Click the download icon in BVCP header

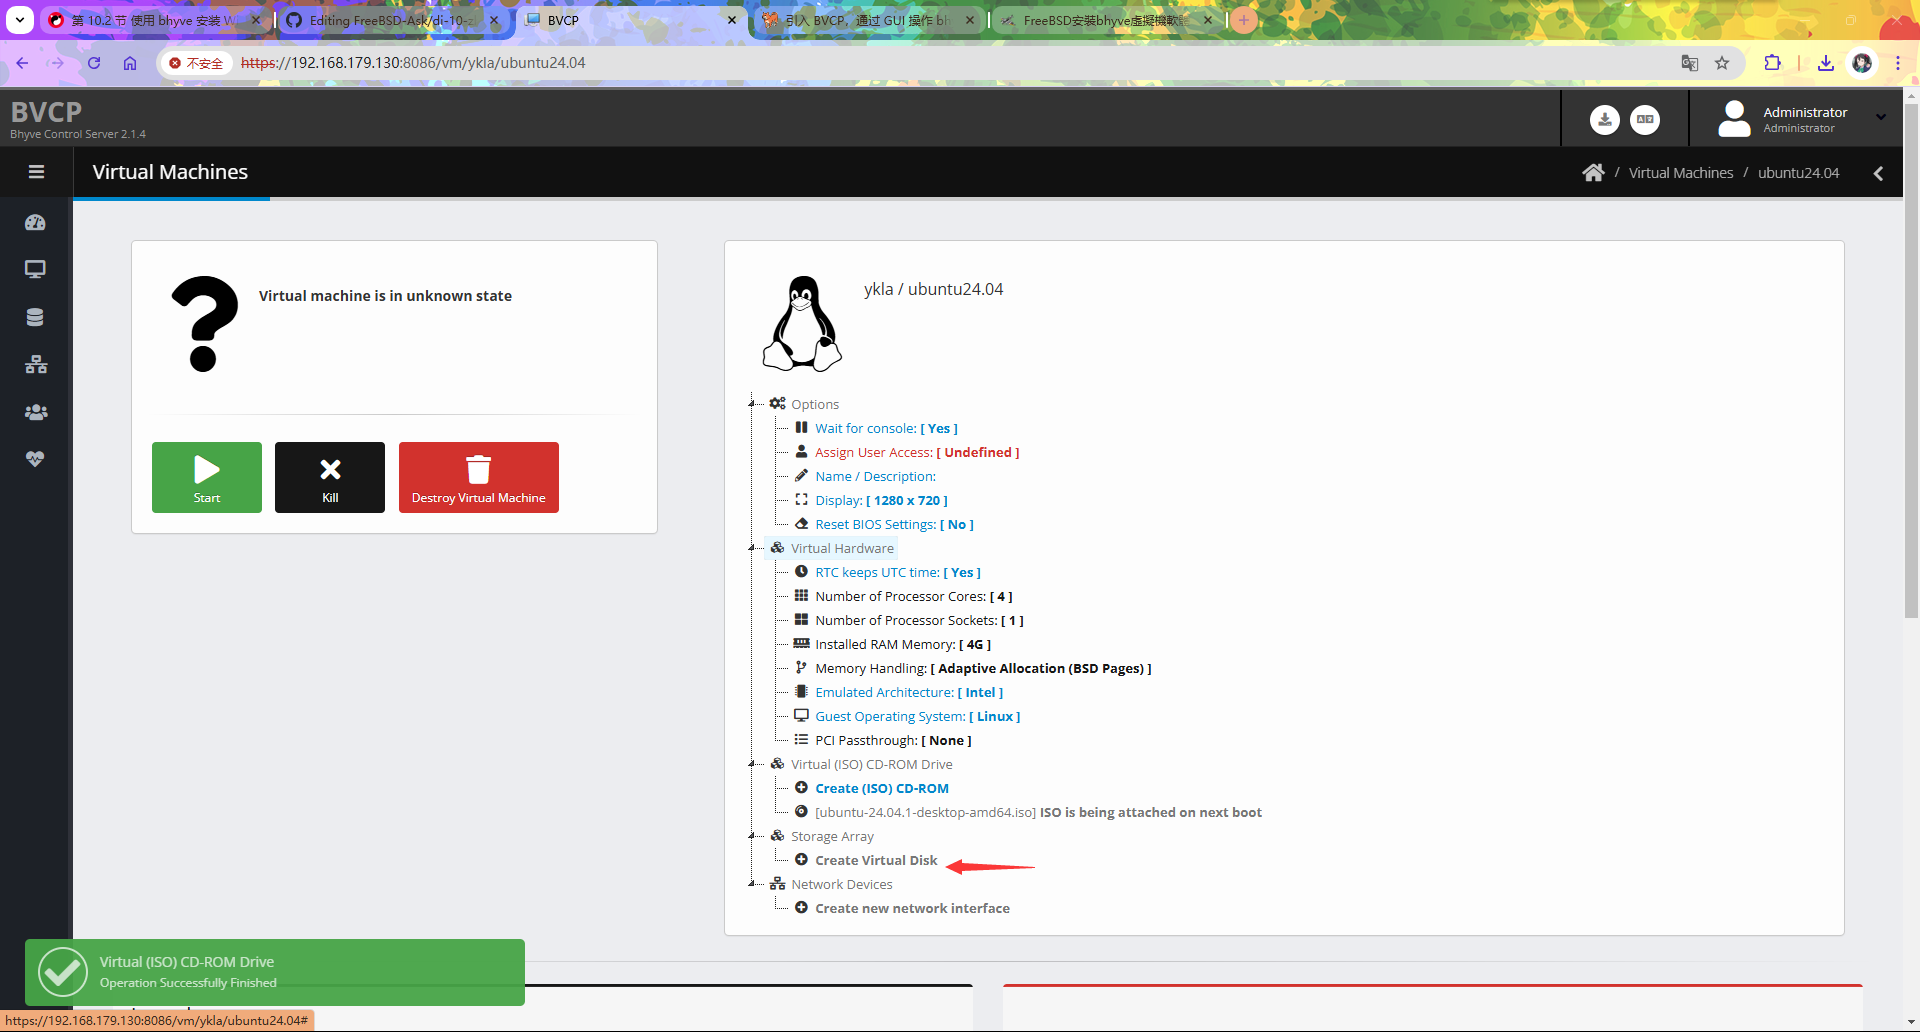click(1604, 119)
